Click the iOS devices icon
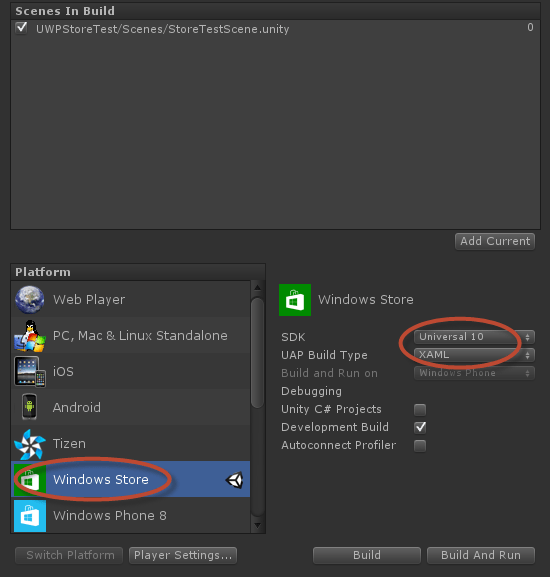The height and width of the screenshot is (577, 550). pos(30,372)
